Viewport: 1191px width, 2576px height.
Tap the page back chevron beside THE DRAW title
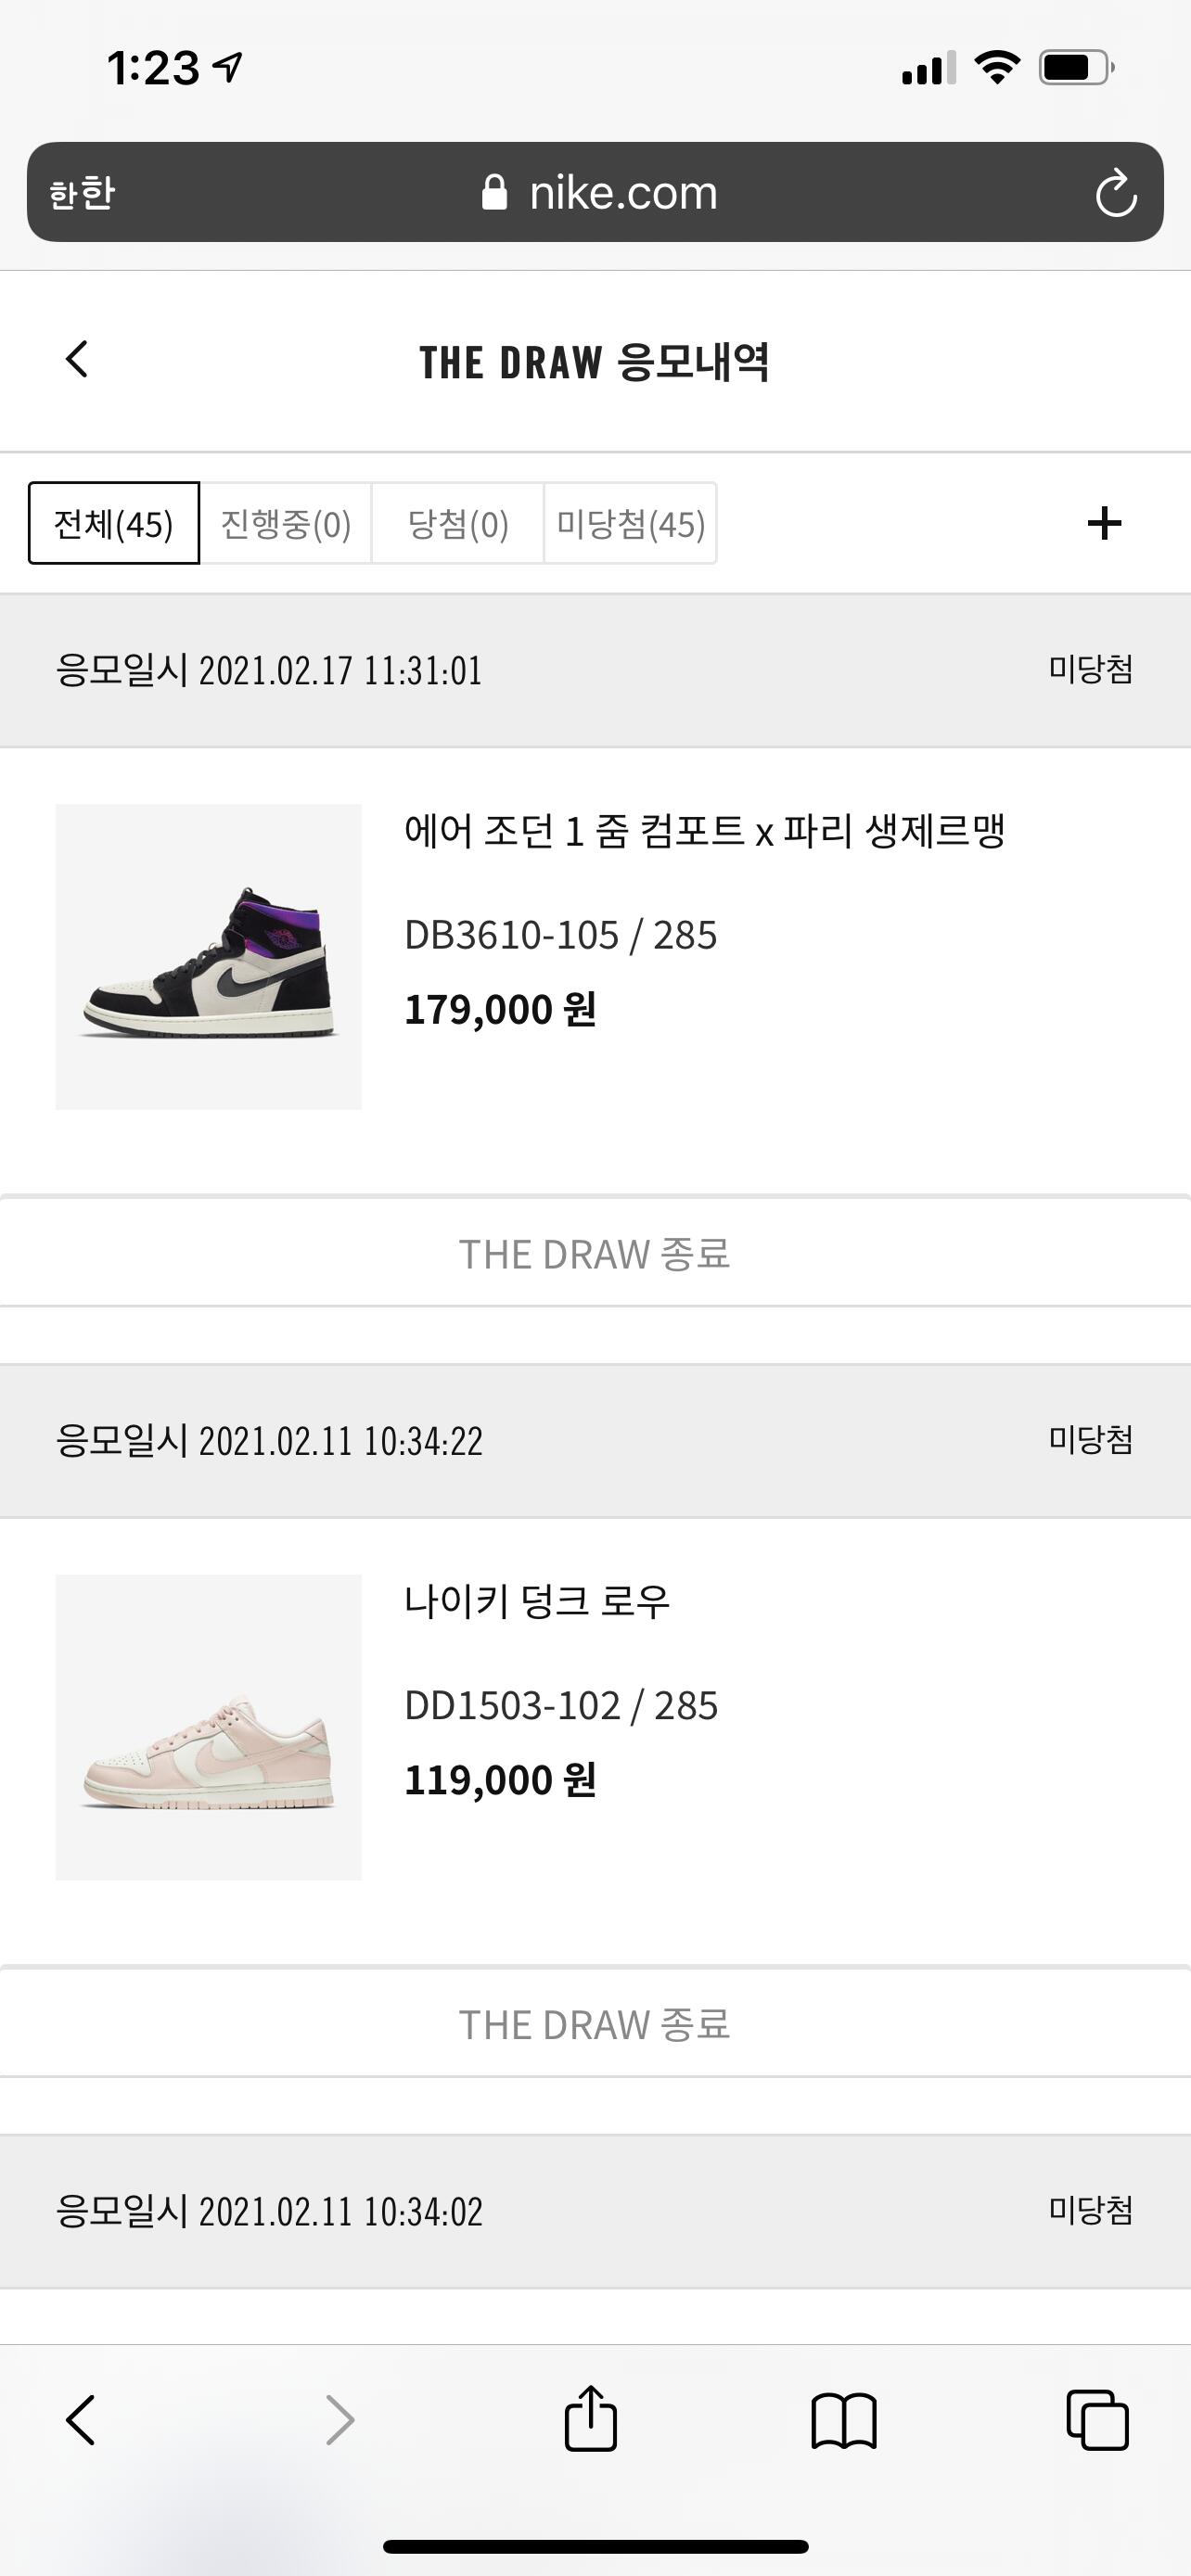pyautogui.click(x=77, y=359)
